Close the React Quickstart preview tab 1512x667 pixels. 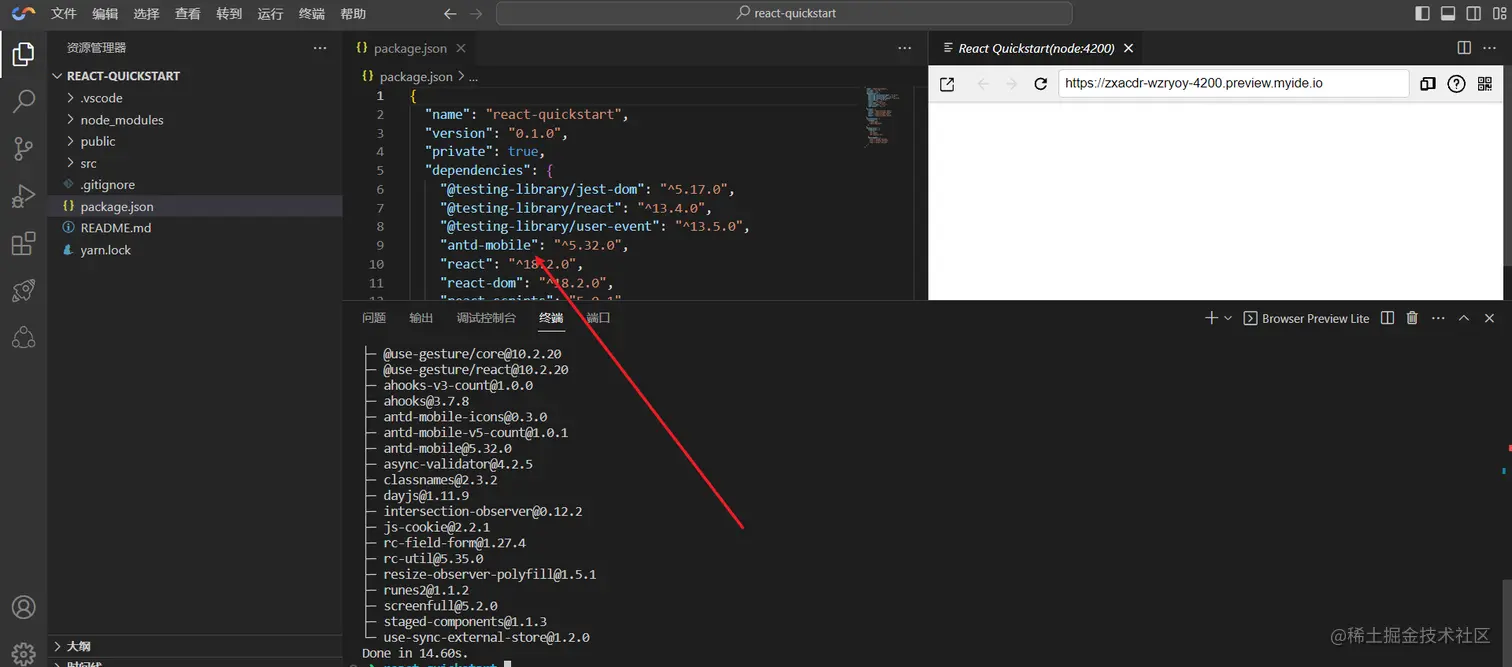click(1129, 48)
